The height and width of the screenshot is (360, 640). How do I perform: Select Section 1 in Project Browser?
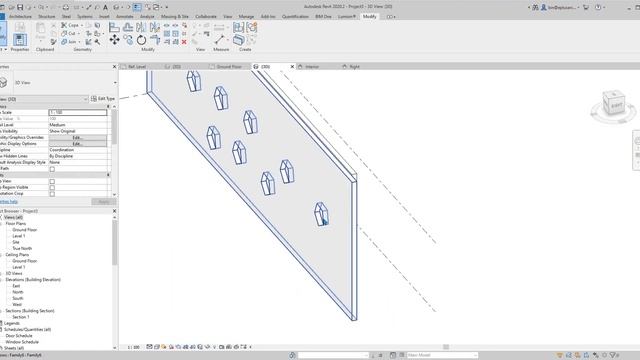[x=20, y=317]
